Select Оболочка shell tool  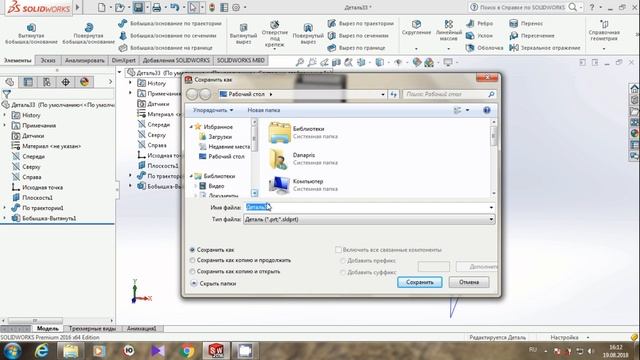(484, 48)
